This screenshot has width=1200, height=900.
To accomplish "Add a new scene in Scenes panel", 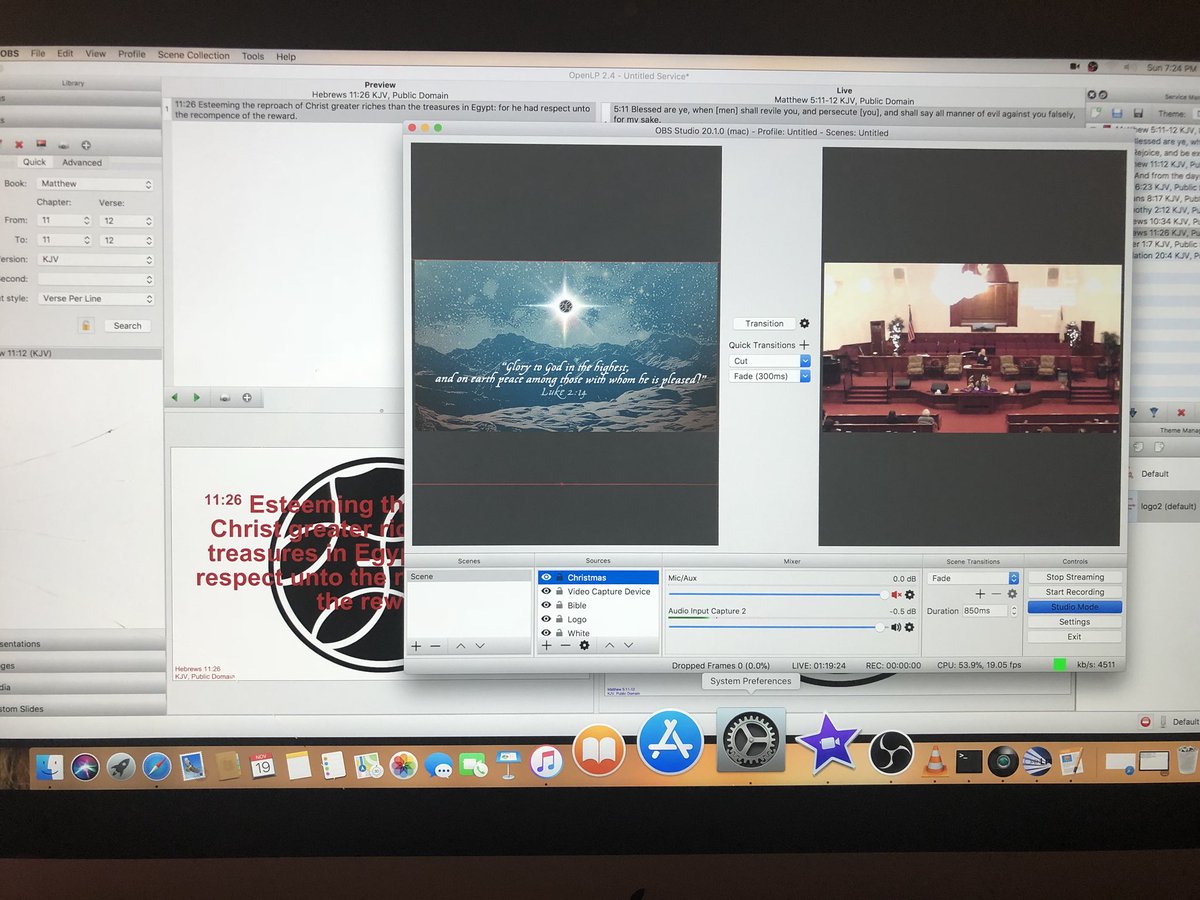I will click(416, 646).
